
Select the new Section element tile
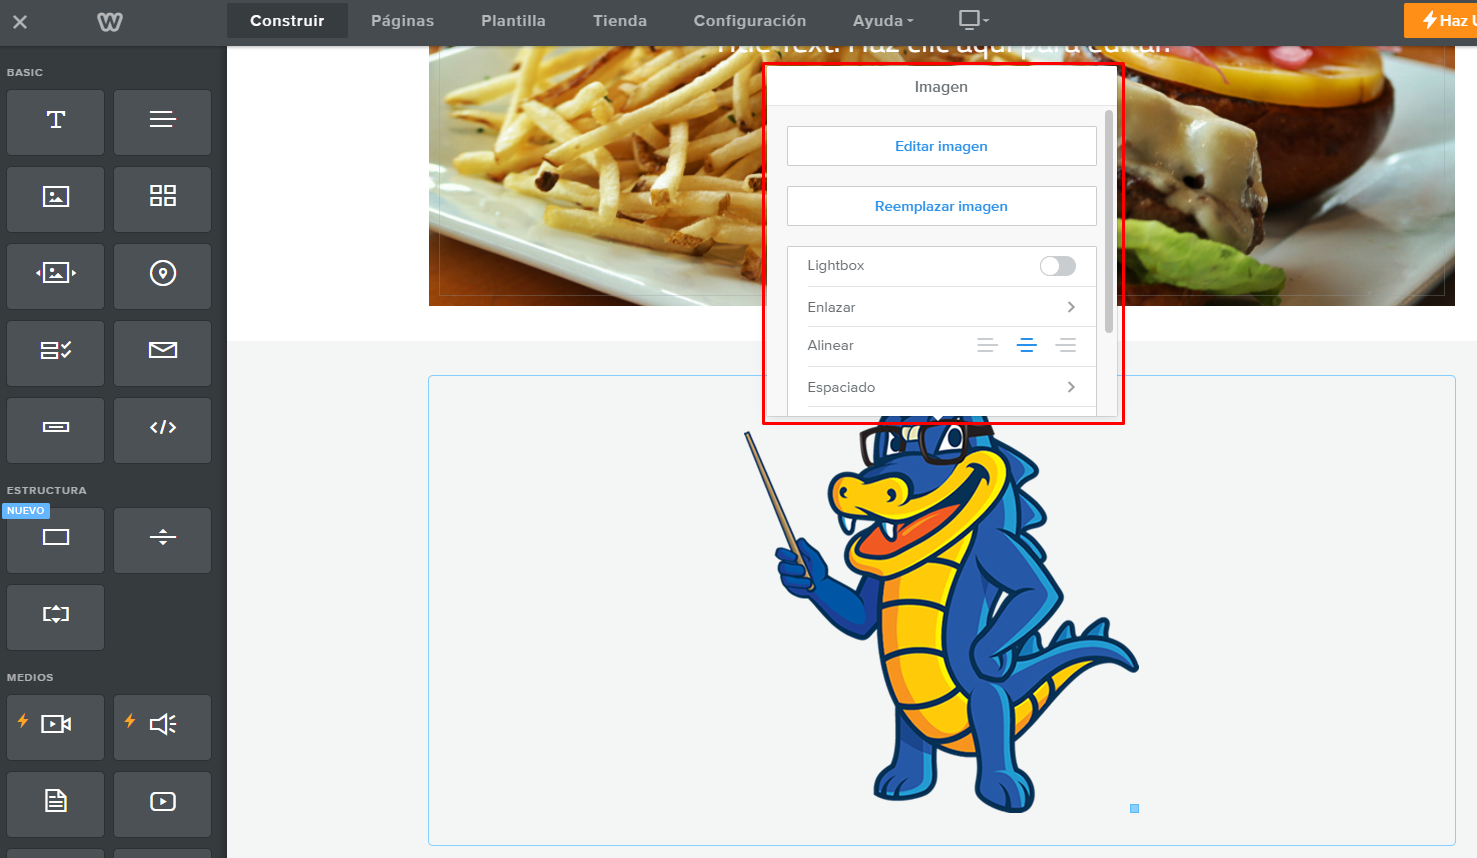tap(56, 540)
